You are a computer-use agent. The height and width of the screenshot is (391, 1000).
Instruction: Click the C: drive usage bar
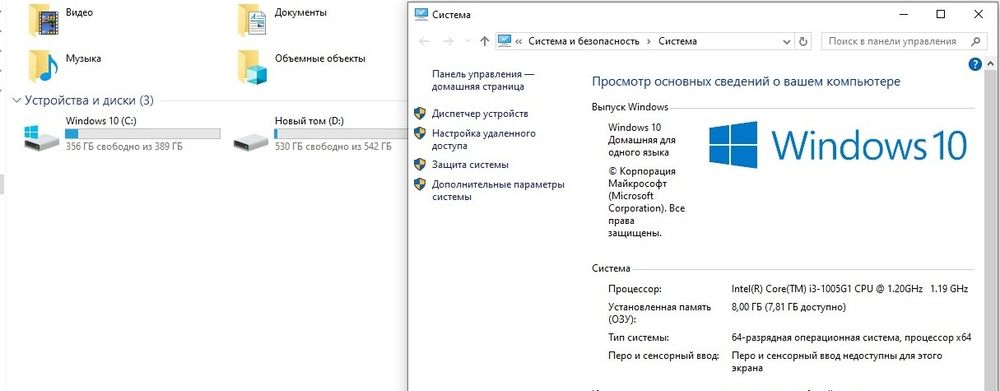coord(143,133)
